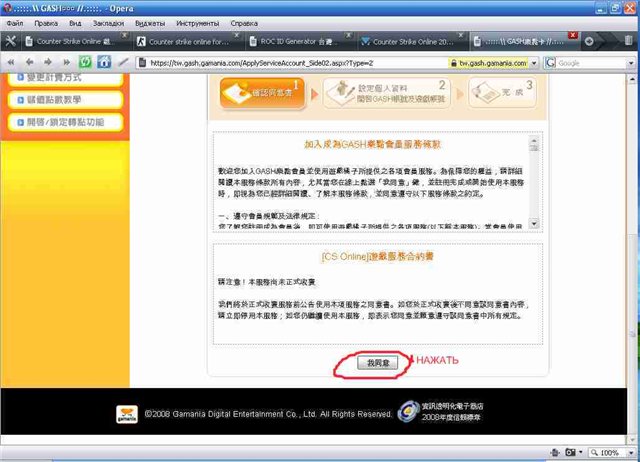Switch to 'Counter Strike Online 20...' tab
Image resolution: width=640 pixels, height=462 pixels.
(410, 42)
